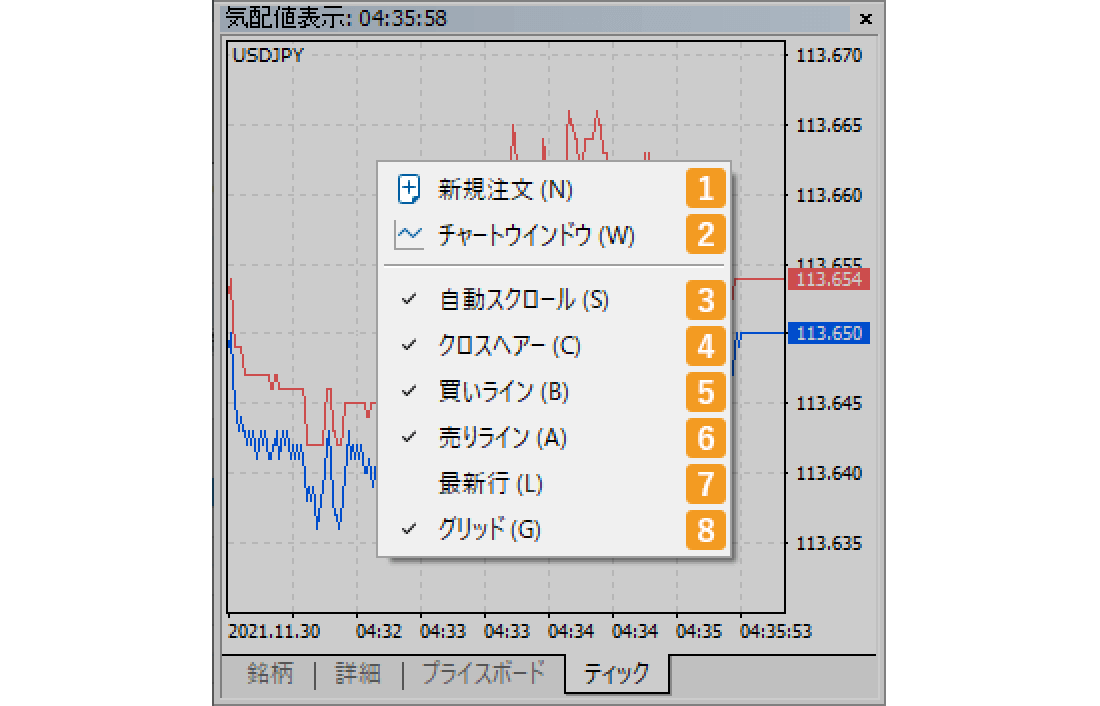Click the 2021.11.30 date label
The height and width of the screenshot is (706, 1100).
[274, 632]
